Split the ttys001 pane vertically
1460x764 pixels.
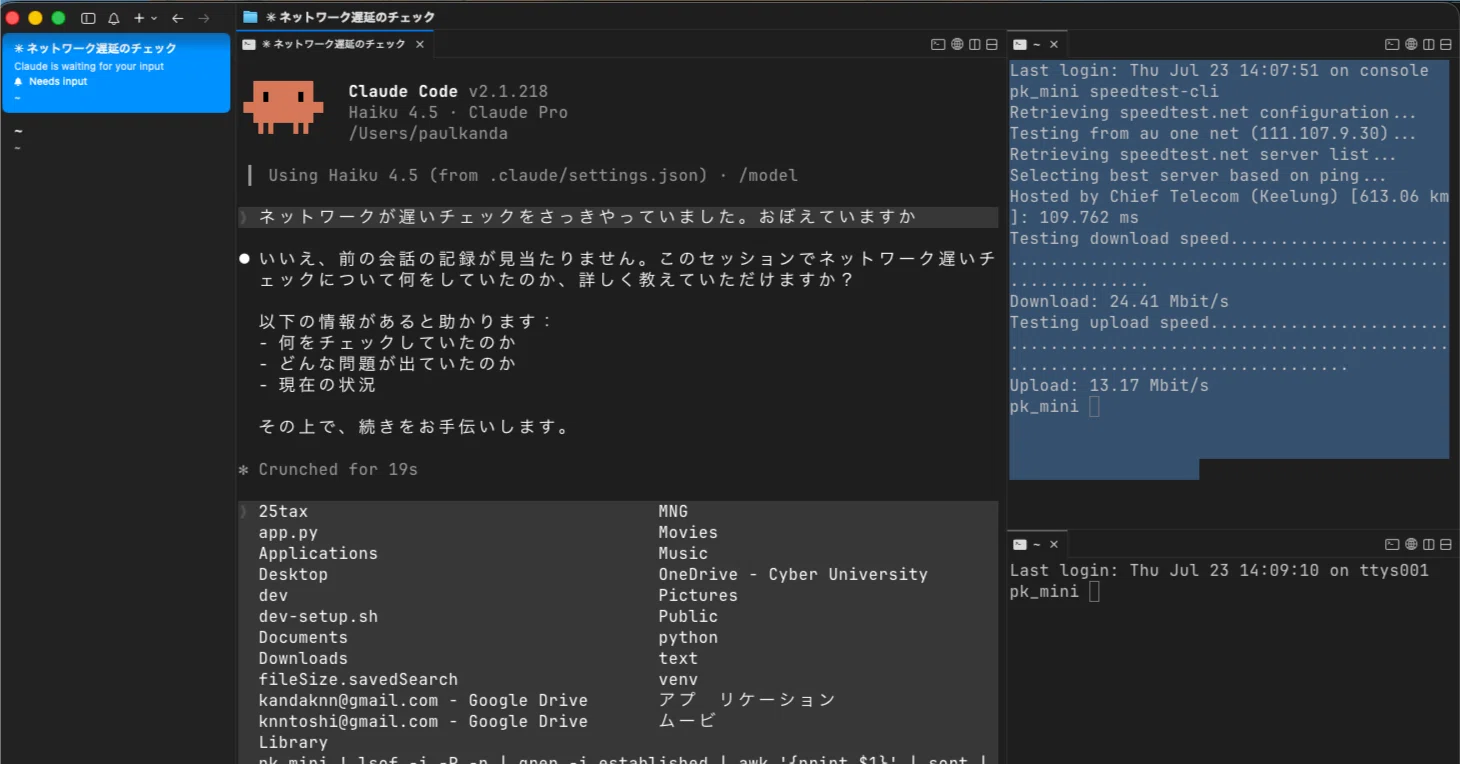click(x=1429, y=544)
